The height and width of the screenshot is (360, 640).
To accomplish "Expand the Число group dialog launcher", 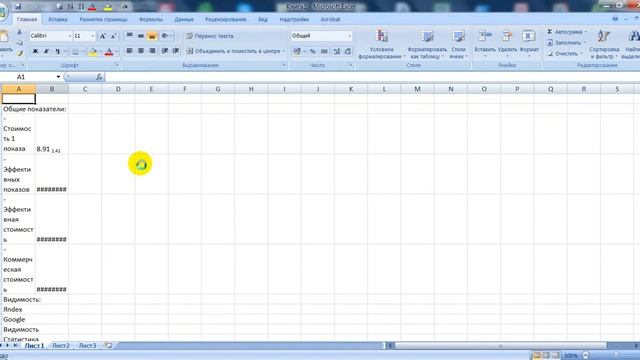I will pos(350,65).
